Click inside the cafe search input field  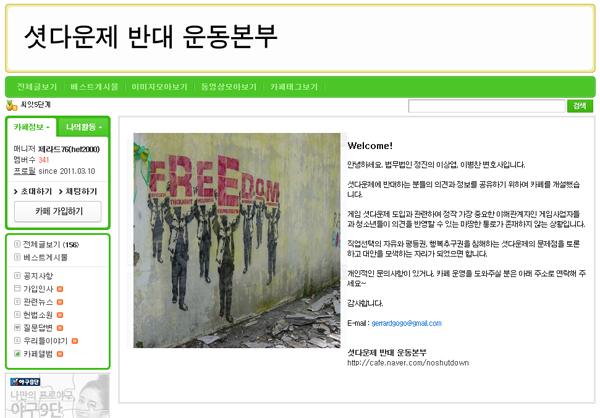click(x=486, y=106)
